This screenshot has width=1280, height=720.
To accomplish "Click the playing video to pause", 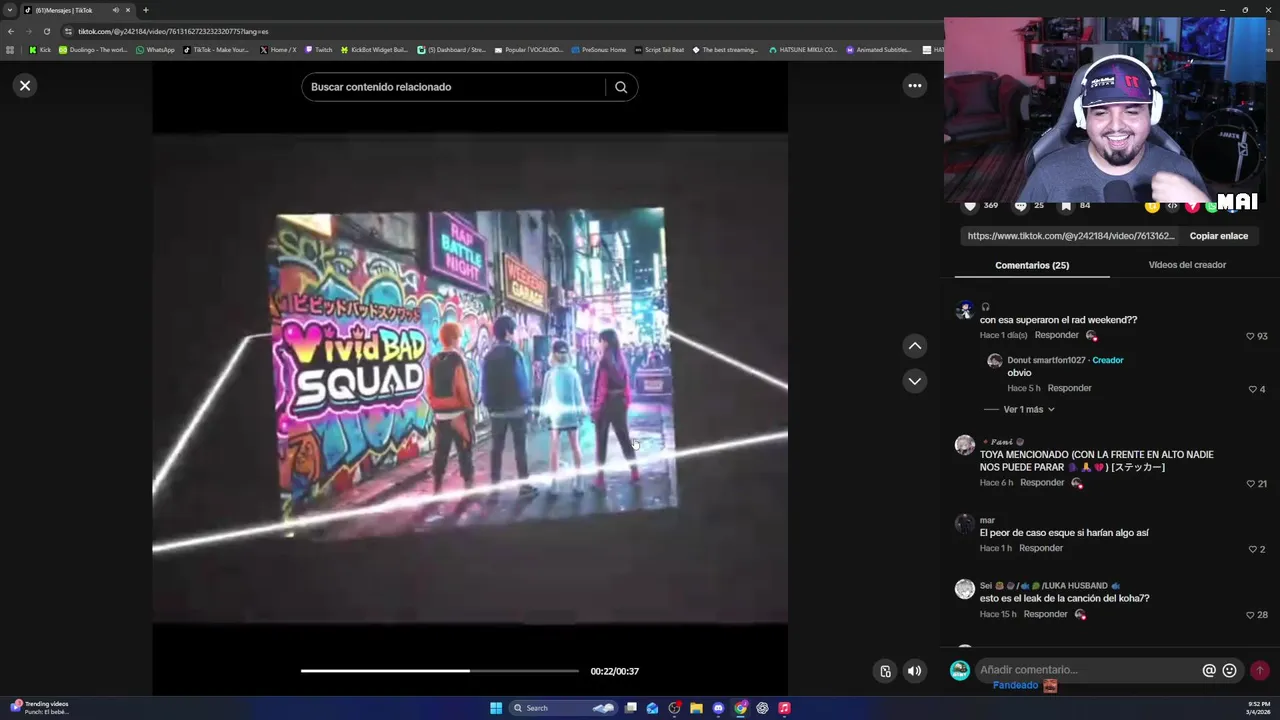I will click(470, 378).
